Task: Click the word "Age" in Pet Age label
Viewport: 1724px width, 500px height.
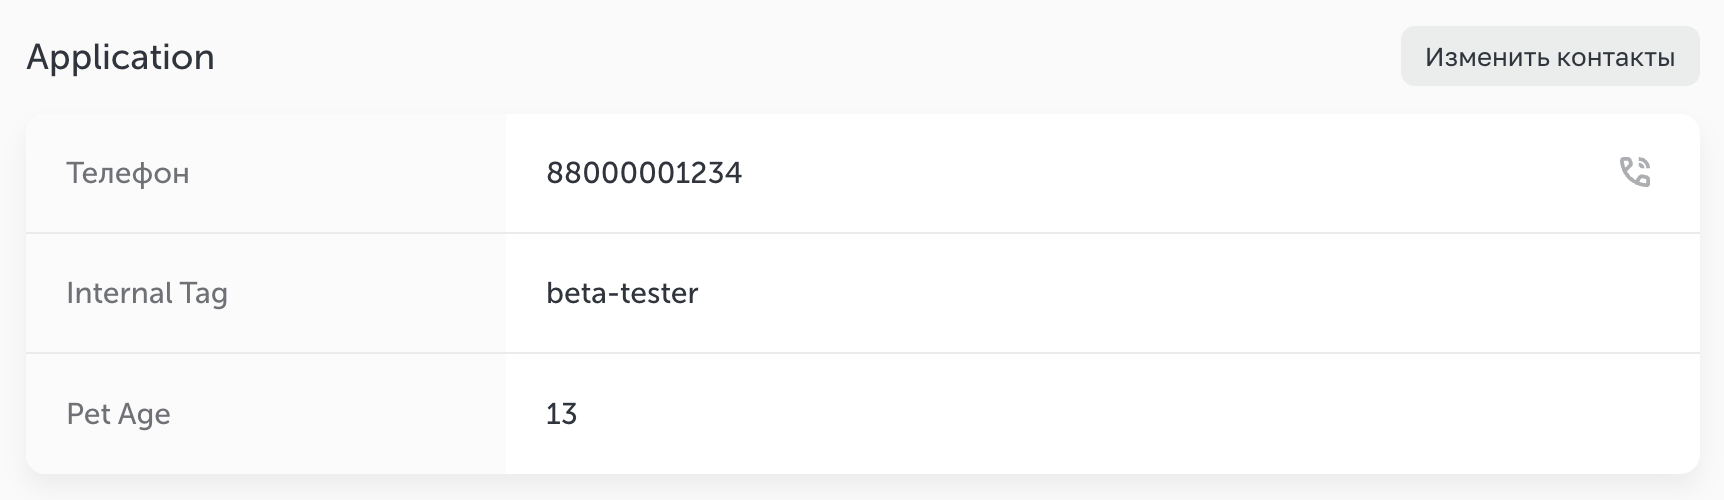Action: [x=145, y=415]
